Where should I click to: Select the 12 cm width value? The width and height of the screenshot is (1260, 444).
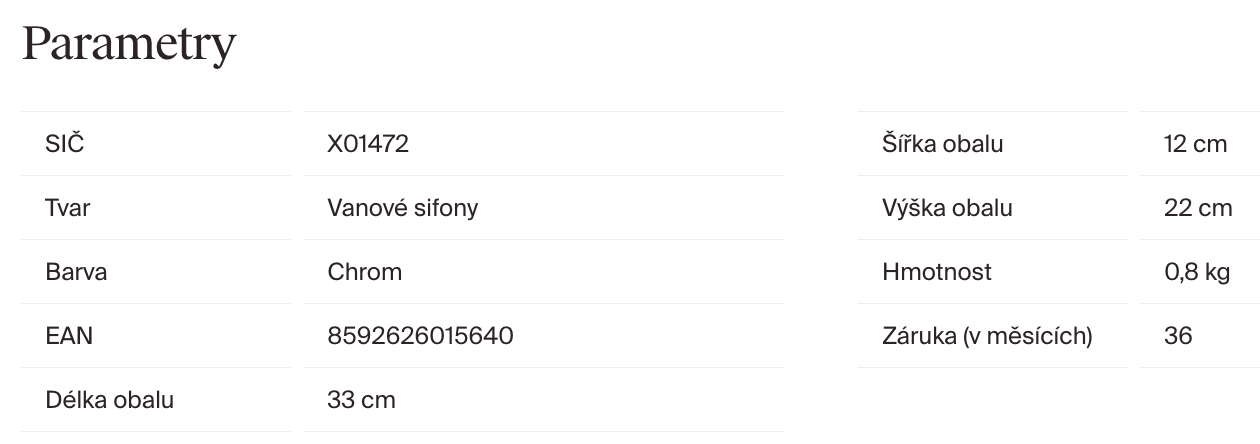[x=1195, y=144]
